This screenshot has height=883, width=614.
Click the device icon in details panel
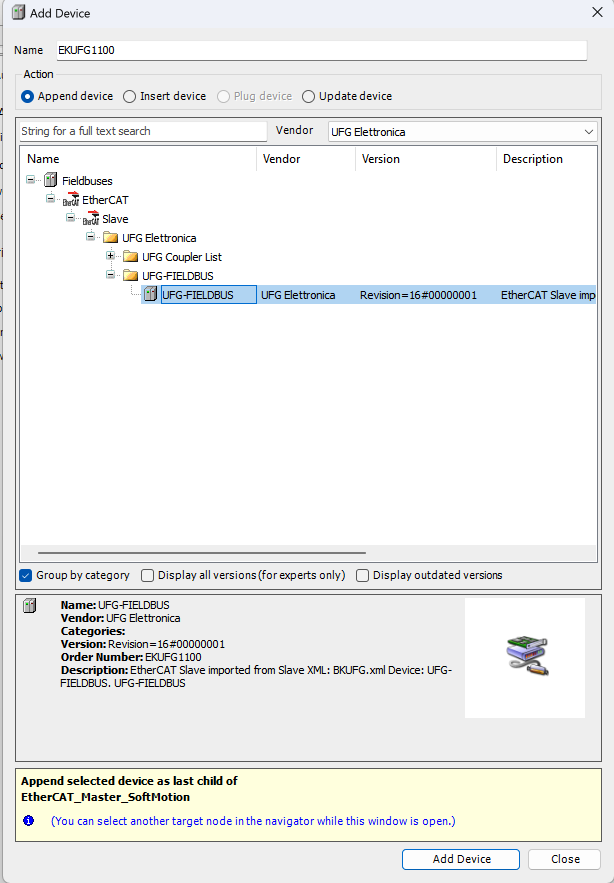click(29, 606)
